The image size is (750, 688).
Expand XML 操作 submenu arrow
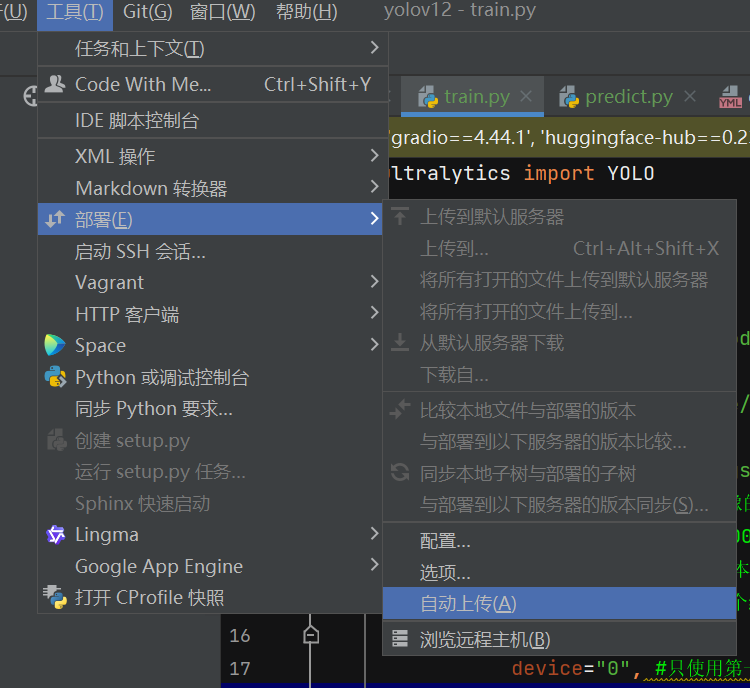(x=375, y=155)
